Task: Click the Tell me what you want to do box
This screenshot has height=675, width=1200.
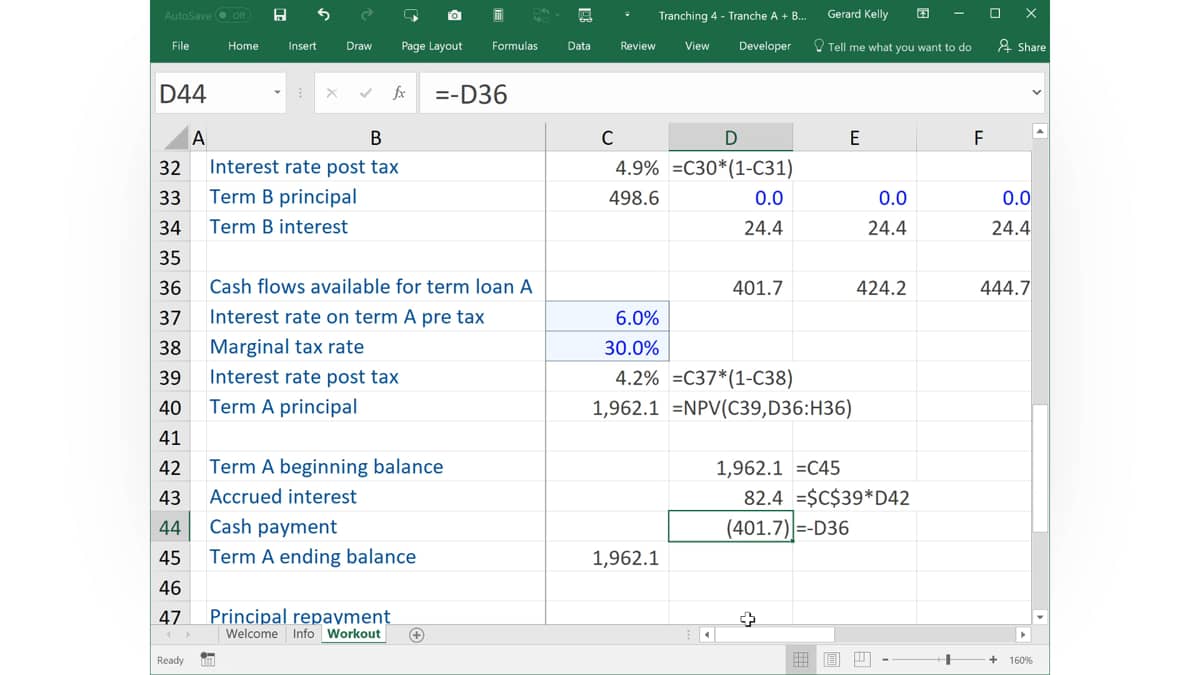Action: tap(893, 47)
